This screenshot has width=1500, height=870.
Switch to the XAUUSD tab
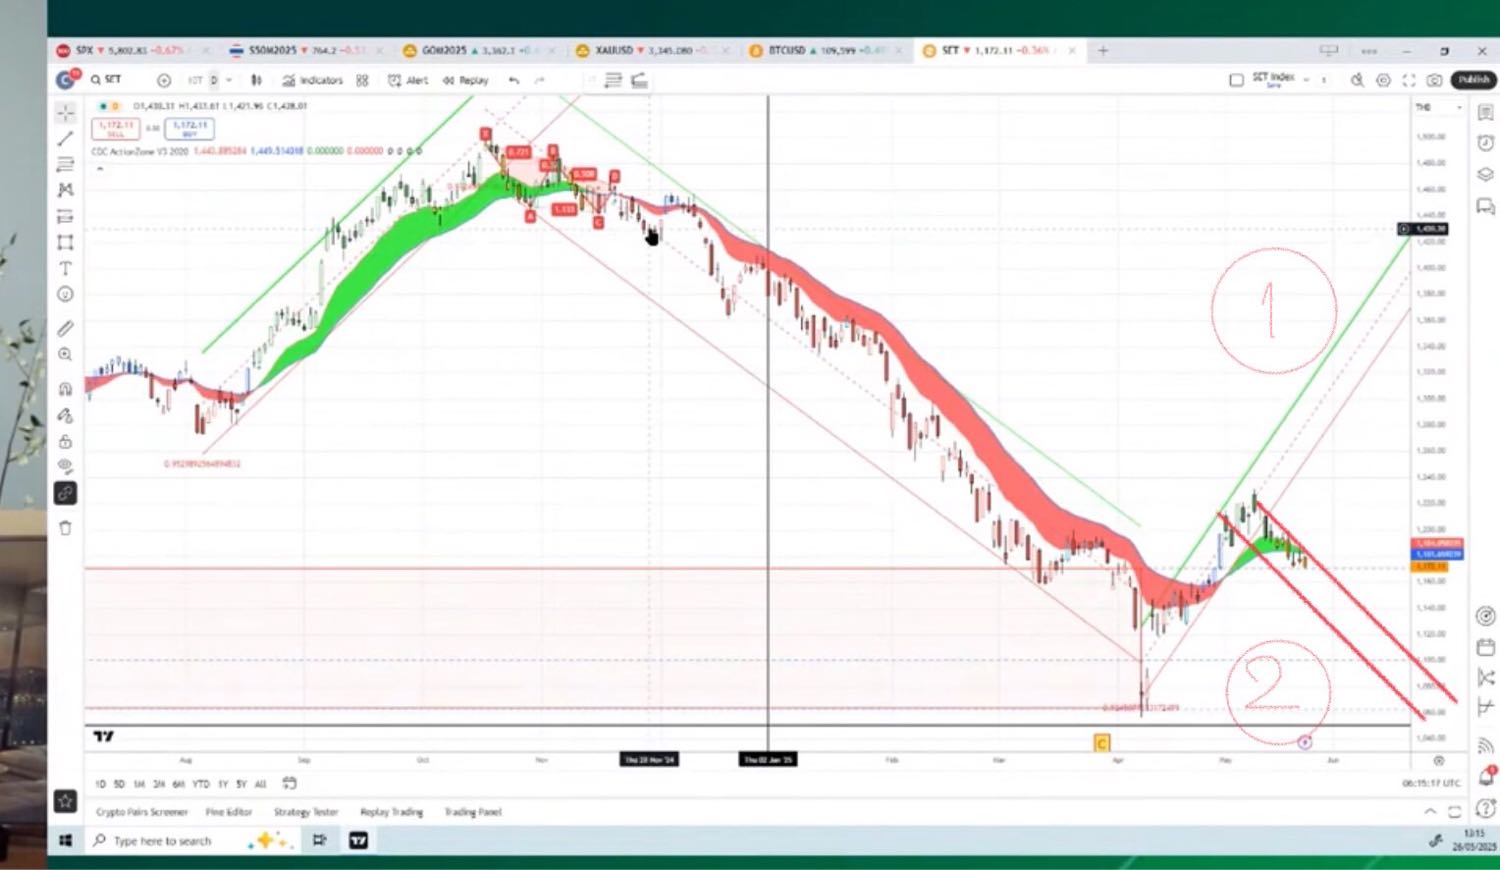point(647,50)
